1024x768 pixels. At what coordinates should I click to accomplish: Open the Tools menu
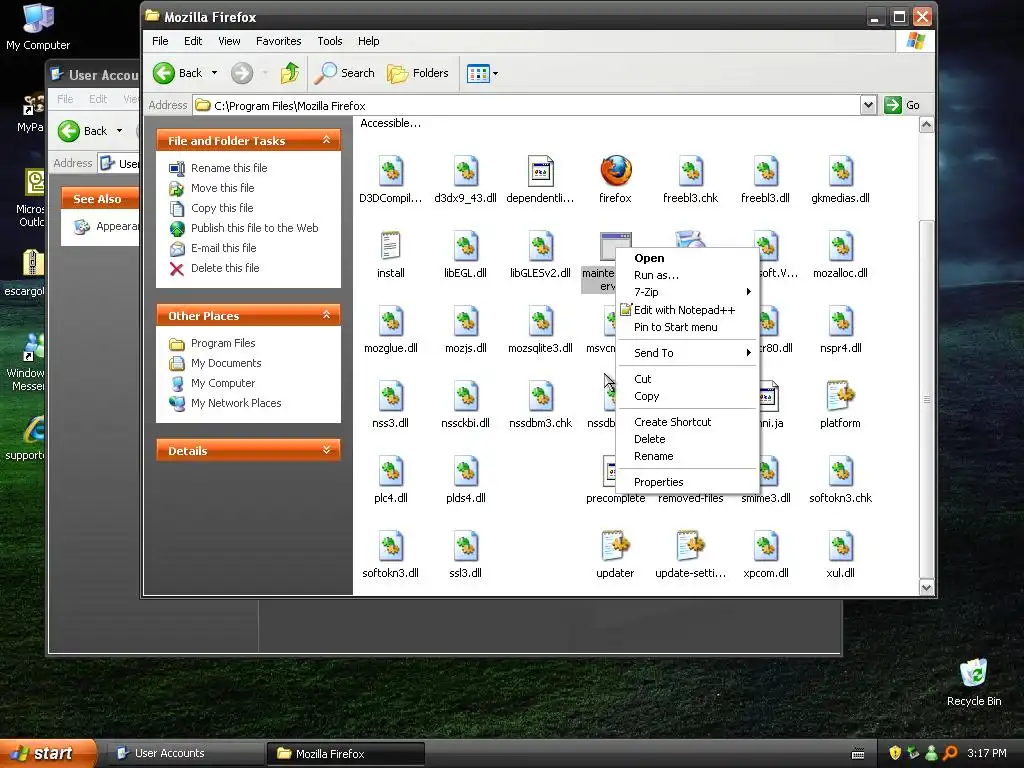coord(330,41)
